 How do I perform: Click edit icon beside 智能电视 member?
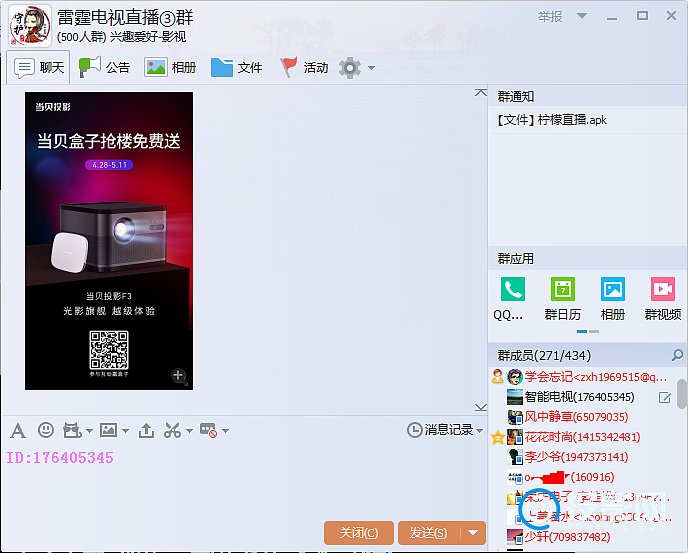[664, 397]
